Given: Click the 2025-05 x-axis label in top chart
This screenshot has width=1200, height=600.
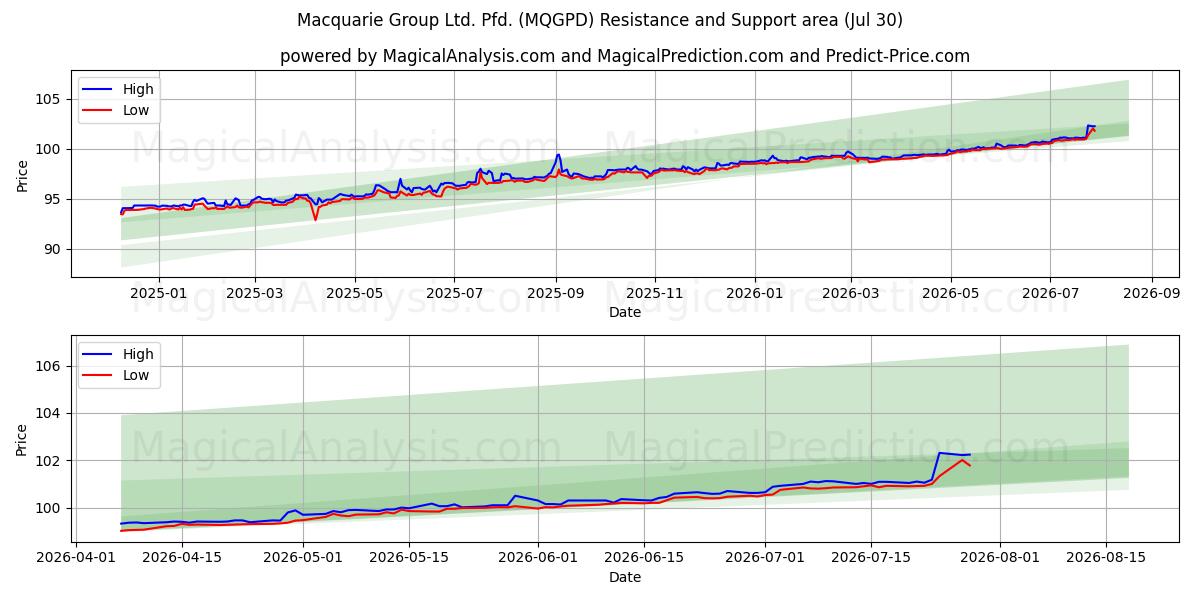Looking at the screenshot, I should click(x=355, y=295).
